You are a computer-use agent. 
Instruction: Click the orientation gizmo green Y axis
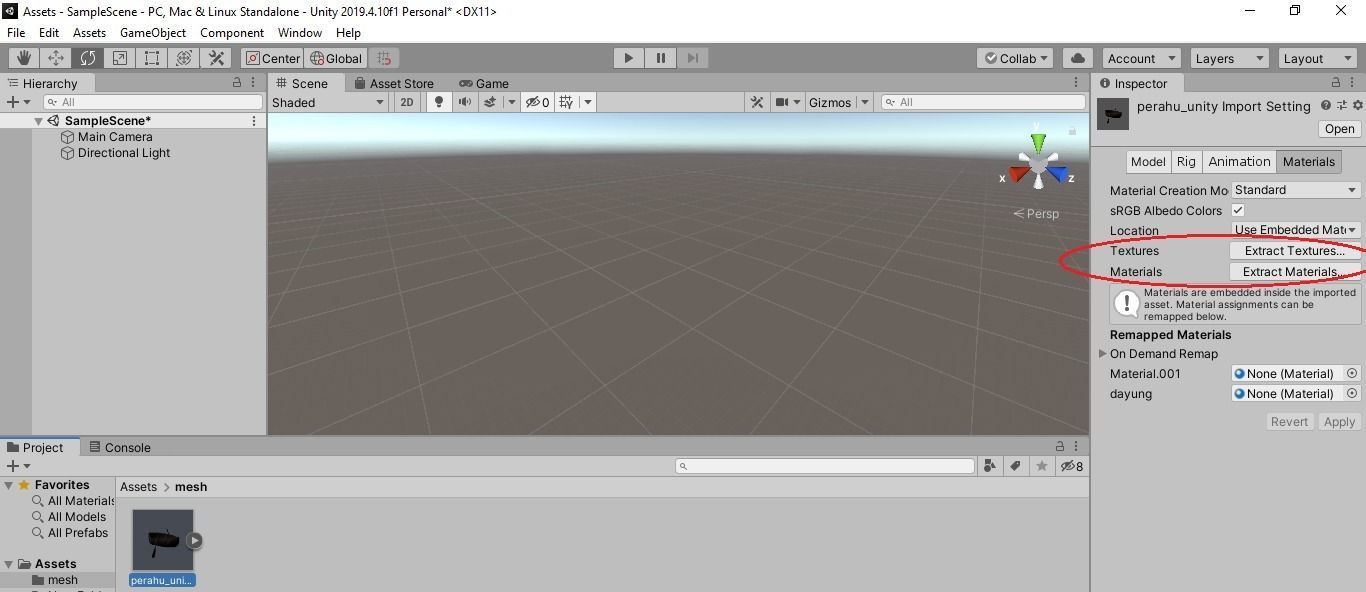pos(1038,142)
